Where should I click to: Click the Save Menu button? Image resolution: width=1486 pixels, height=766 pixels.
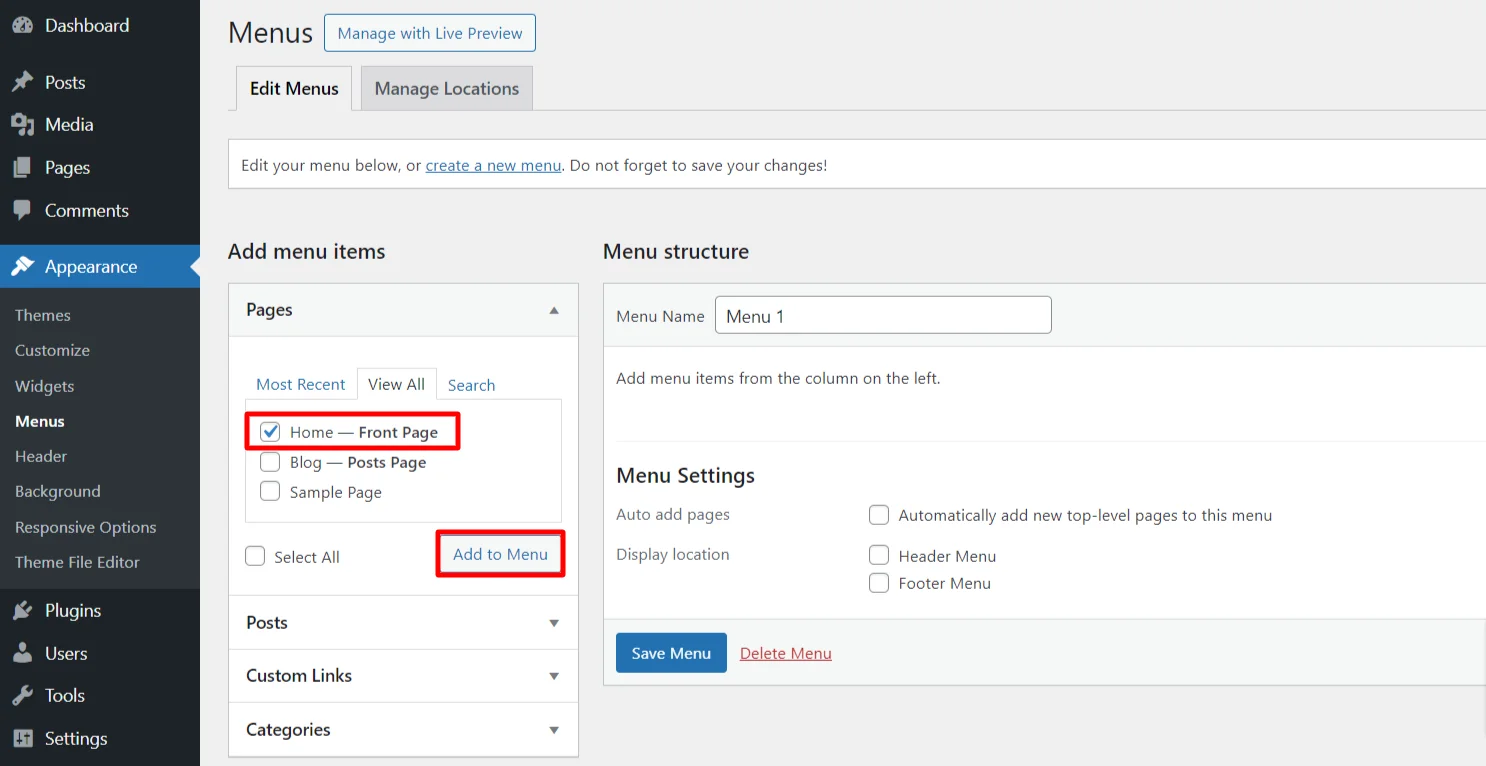671,653
